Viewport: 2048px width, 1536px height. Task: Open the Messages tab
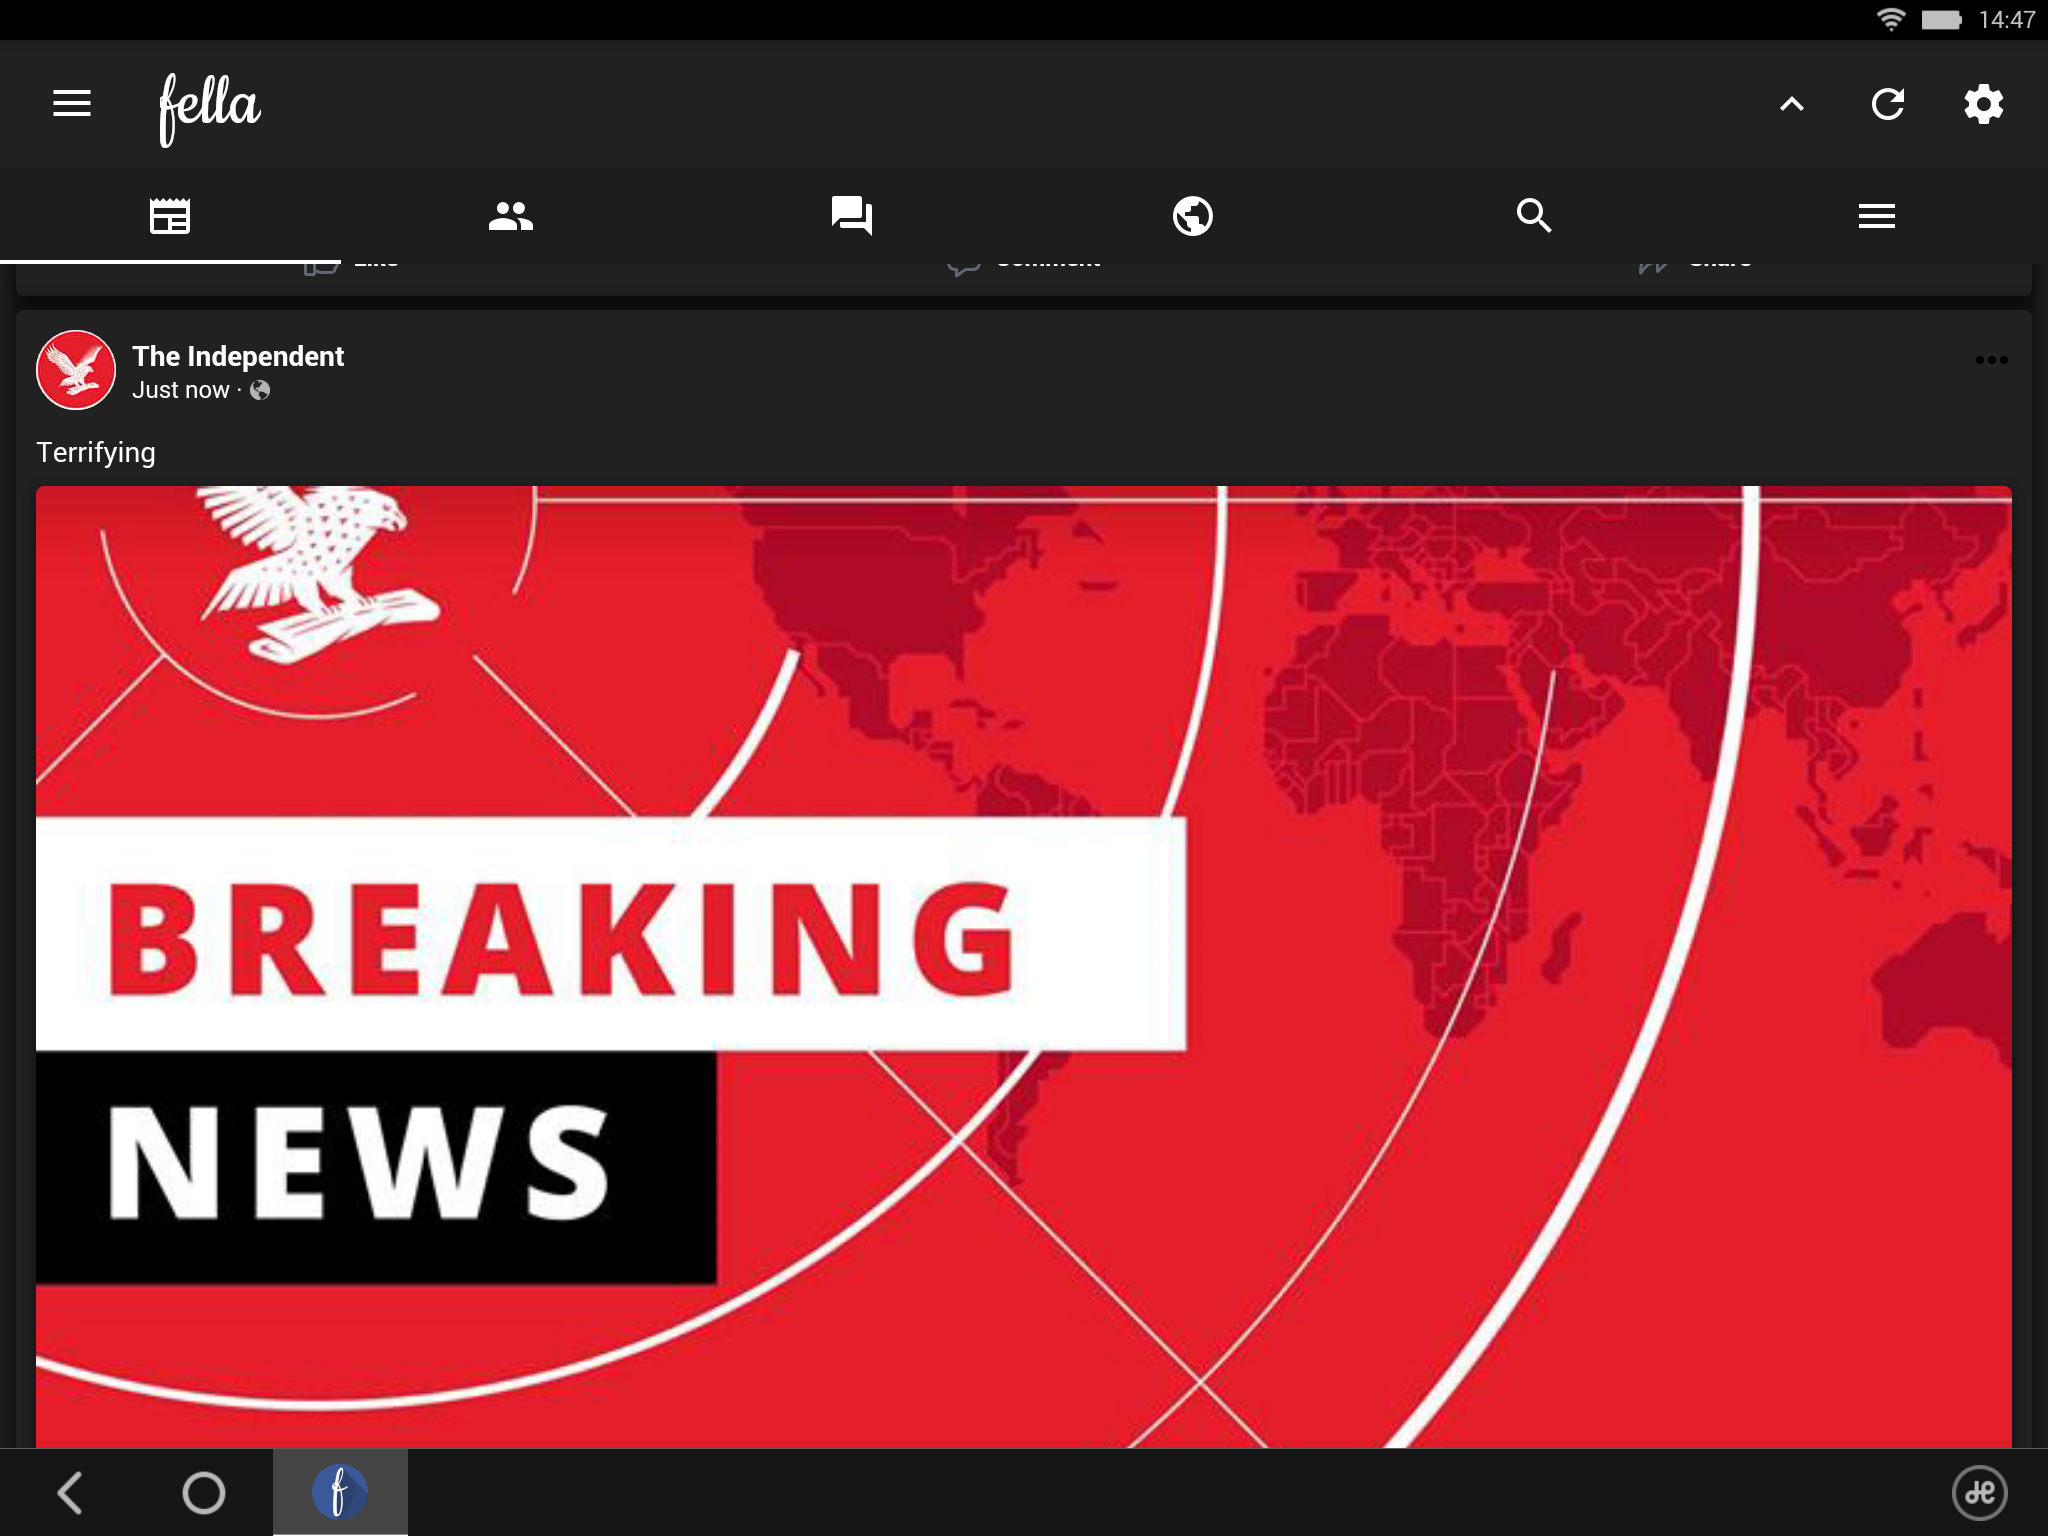[852, 216]
